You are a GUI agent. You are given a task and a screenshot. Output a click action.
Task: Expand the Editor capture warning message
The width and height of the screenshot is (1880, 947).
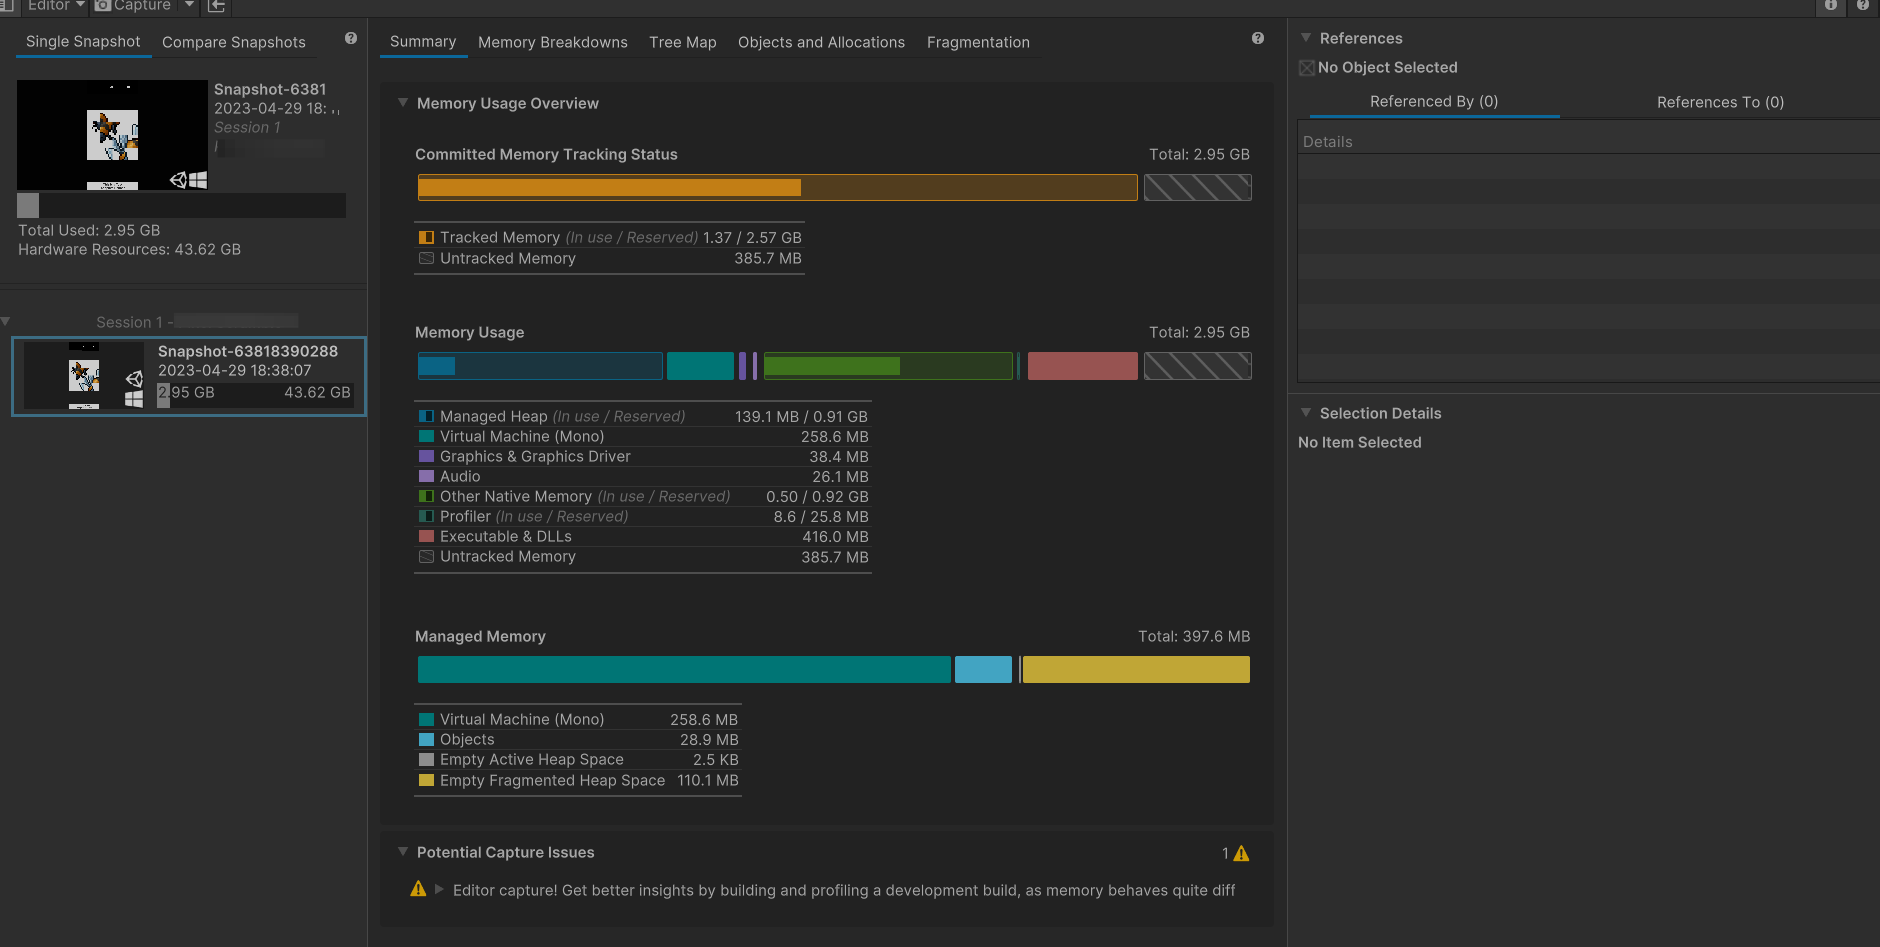point(439,889)
